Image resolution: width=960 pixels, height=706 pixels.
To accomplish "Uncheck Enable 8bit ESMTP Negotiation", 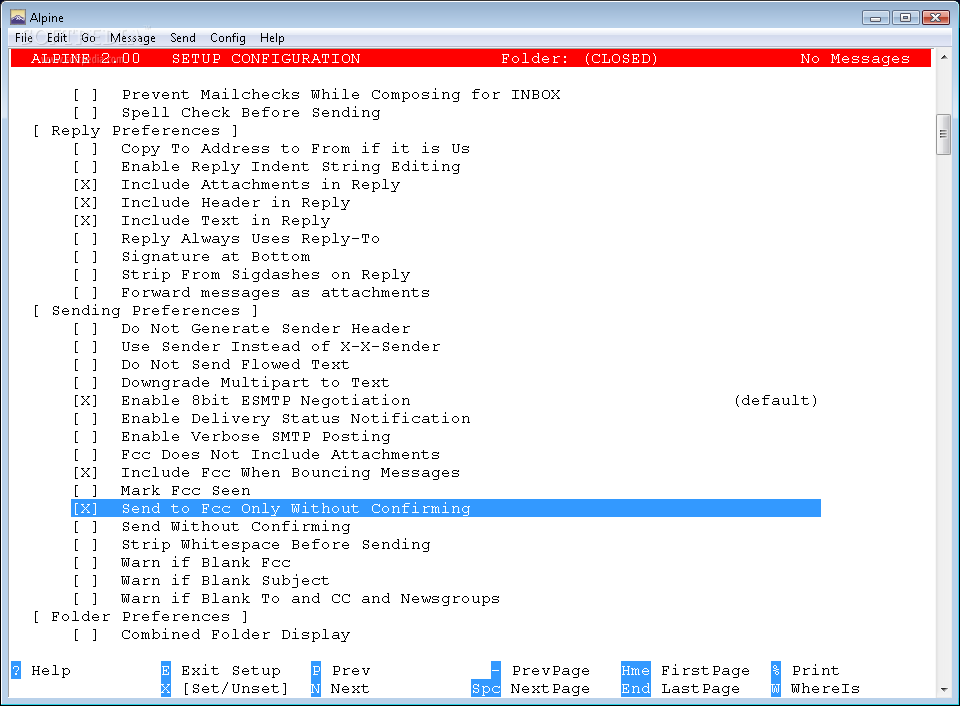I will coord(85,400).
